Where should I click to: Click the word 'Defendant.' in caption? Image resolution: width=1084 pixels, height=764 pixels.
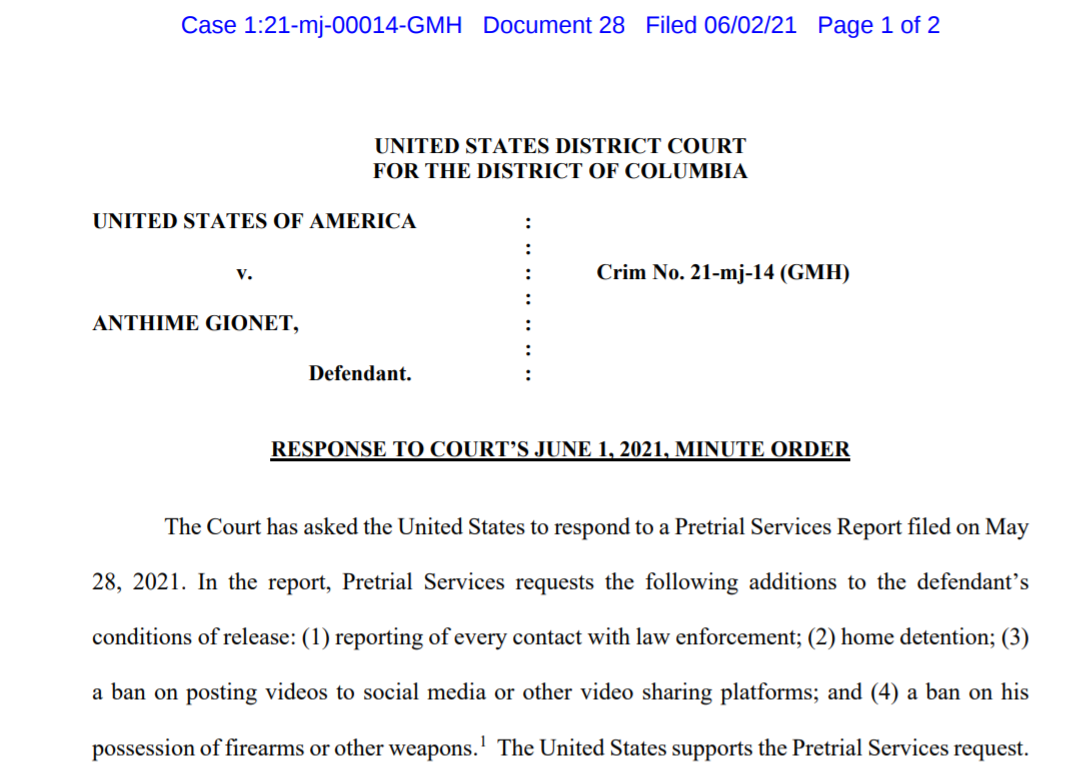pyautogui.click(x=359, y=373)
